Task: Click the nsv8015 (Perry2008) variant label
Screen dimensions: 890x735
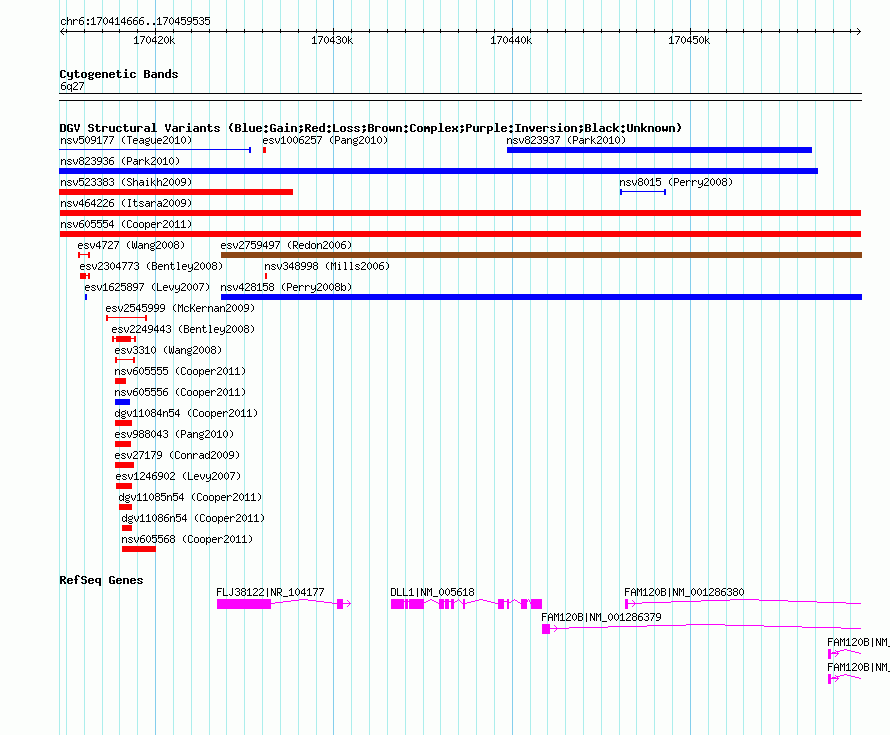Action: [675, 182]
